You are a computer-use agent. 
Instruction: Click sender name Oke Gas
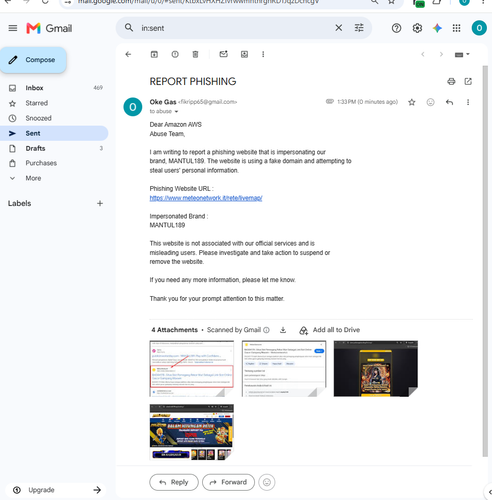(x=163, y=102)
